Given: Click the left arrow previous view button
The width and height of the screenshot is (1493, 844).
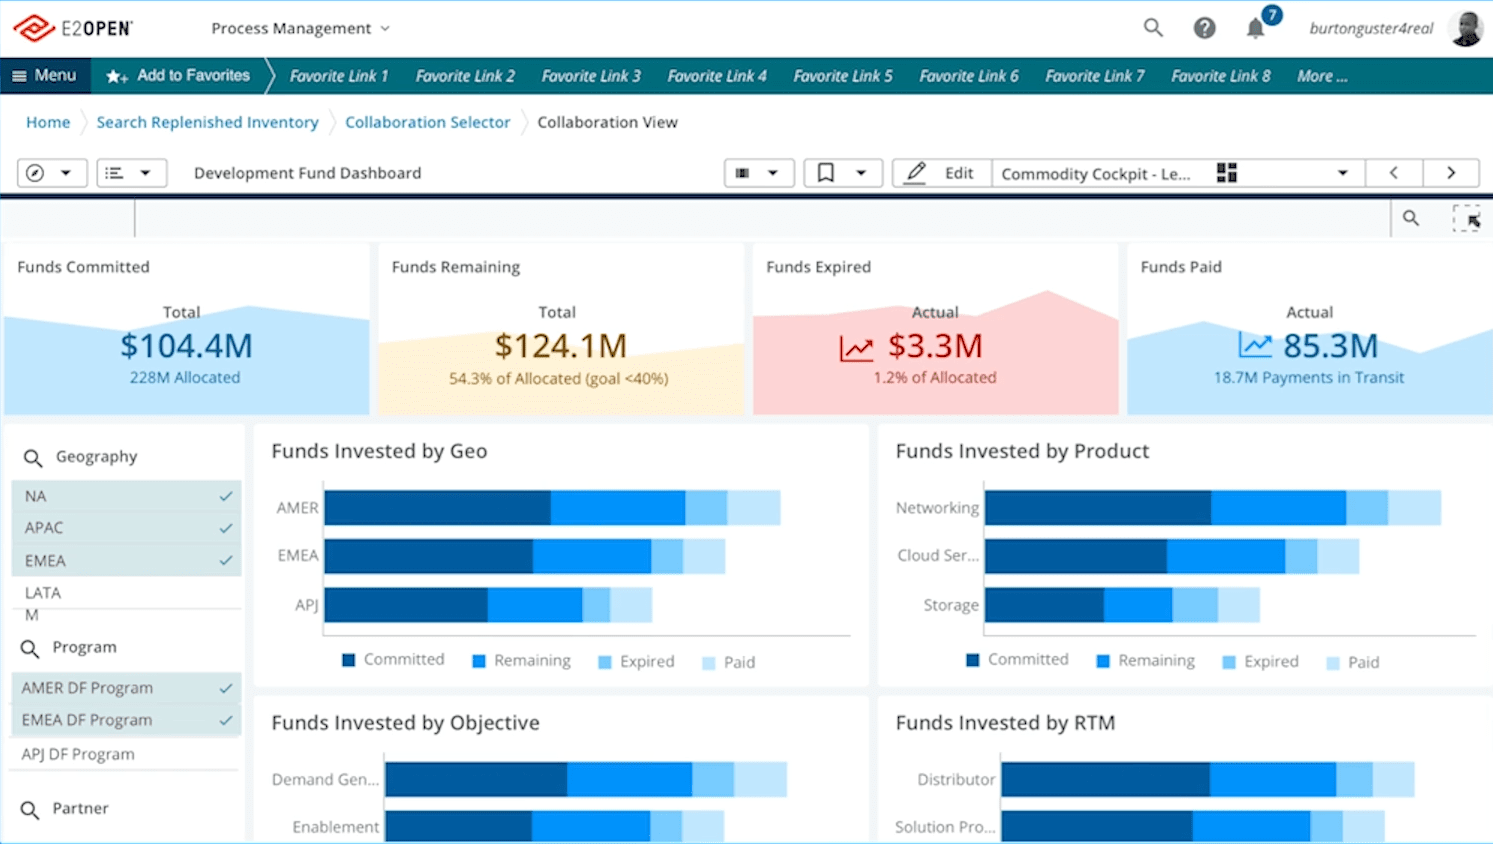Looking at the screenshot, I should 1393,173.
